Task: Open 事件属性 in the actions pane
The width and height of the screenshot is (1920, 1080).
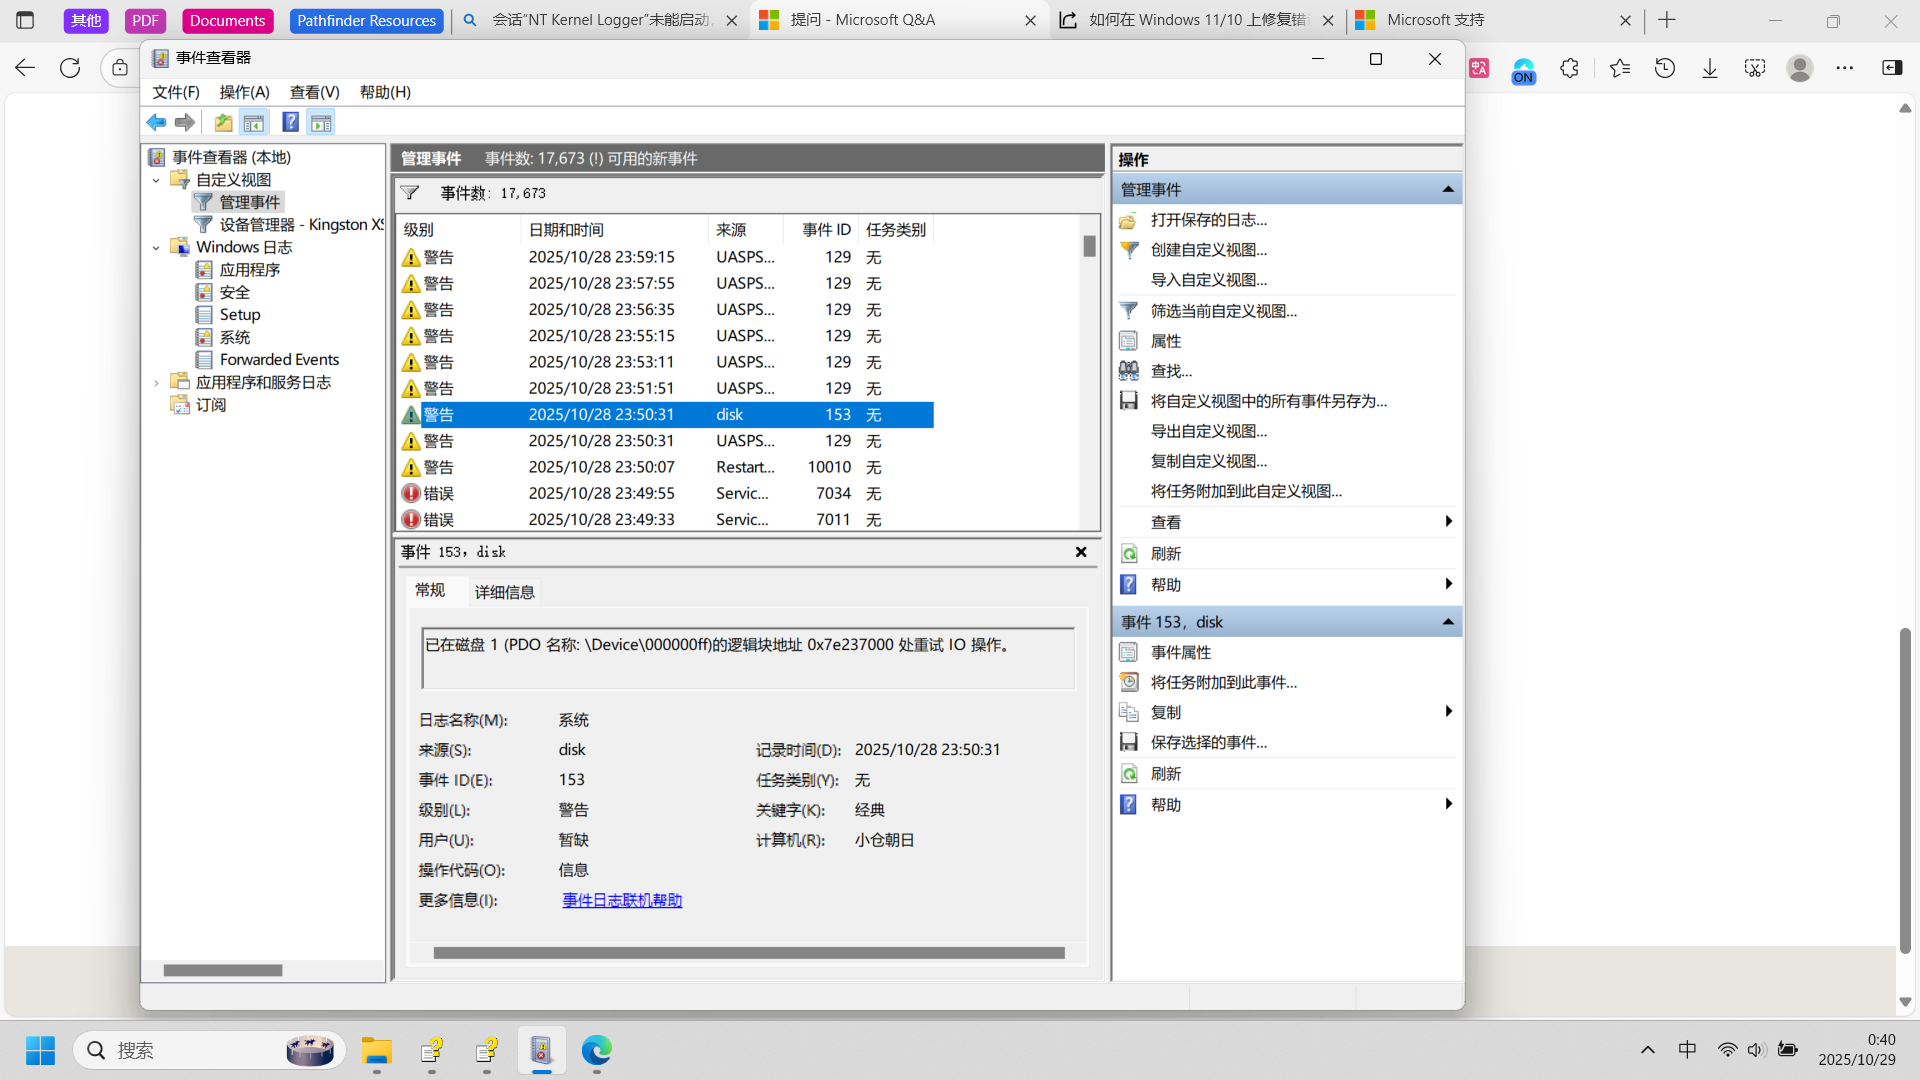Action: click(x=1181, y=652)
